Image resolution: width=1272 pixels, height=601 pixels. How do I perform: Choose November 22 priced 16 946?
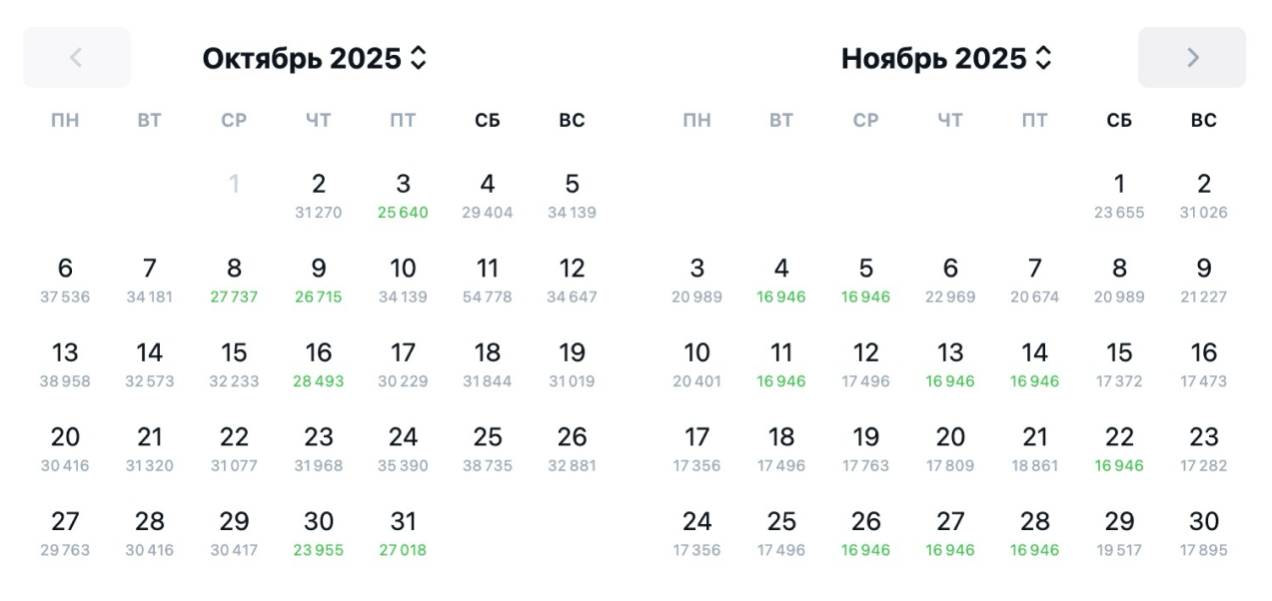coord(1119,448)
